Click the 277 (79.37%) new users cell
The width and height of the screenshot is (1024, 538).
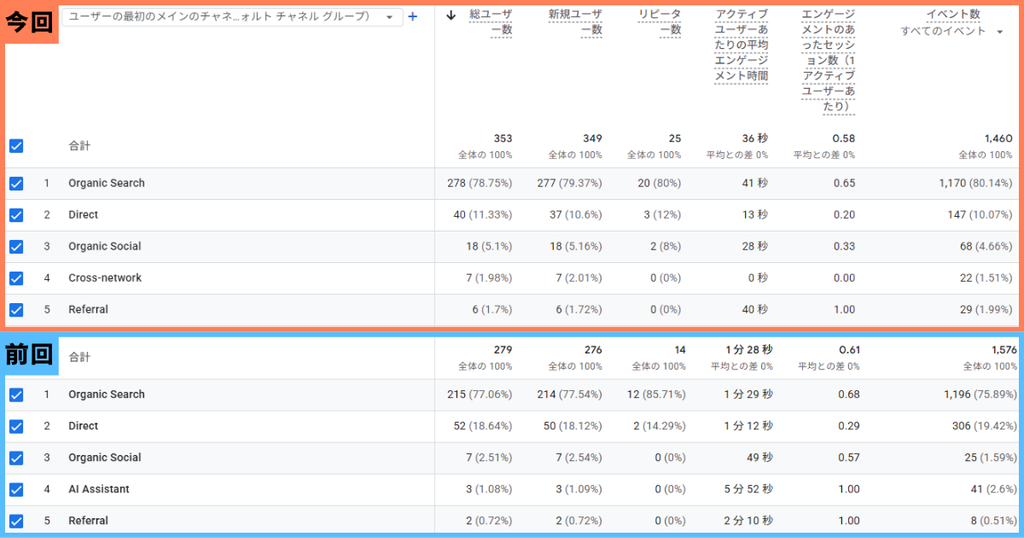(x=569, y=183)
